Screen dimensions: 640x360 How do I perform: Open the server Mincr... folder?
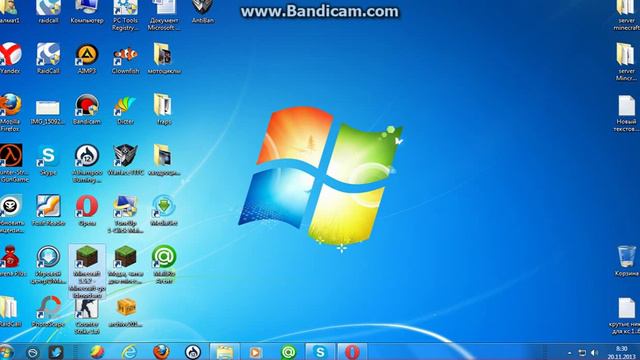pyautogui.click(x=627, y=62)
